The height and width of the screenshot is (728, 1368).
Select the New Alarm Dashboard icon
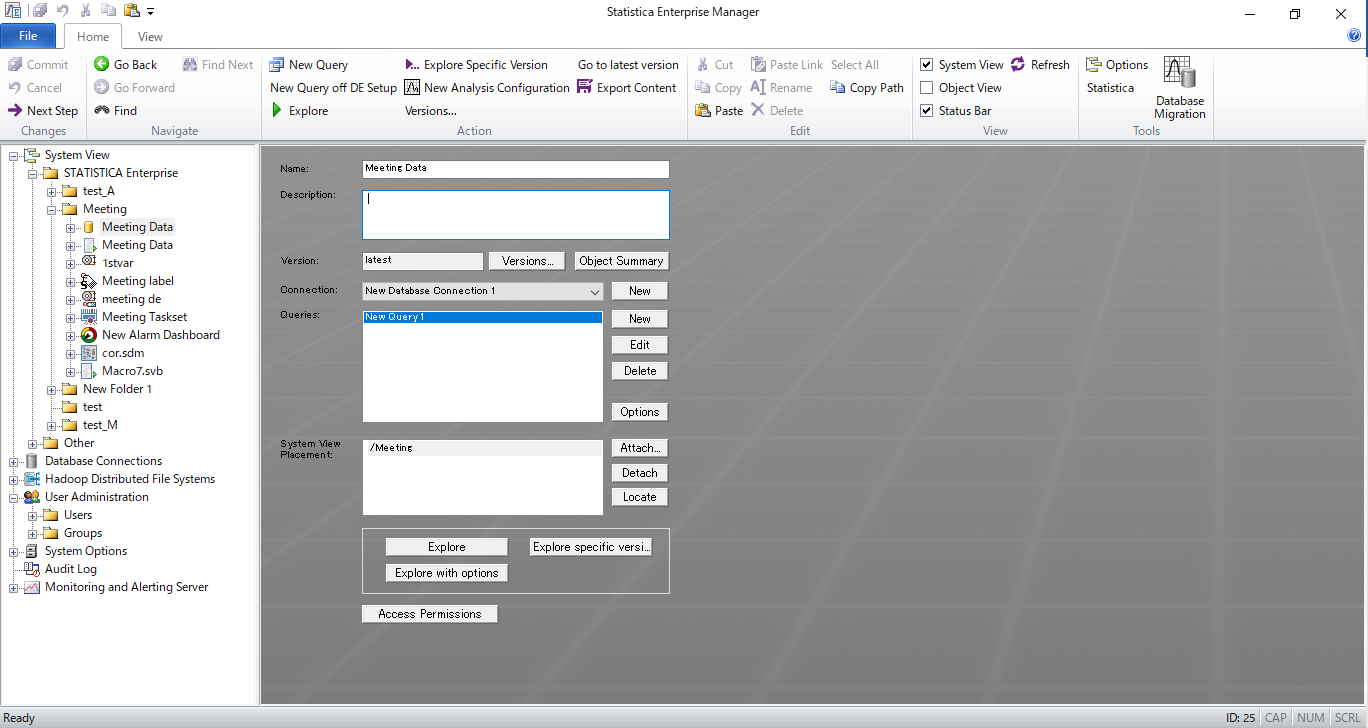pos(88,334)
